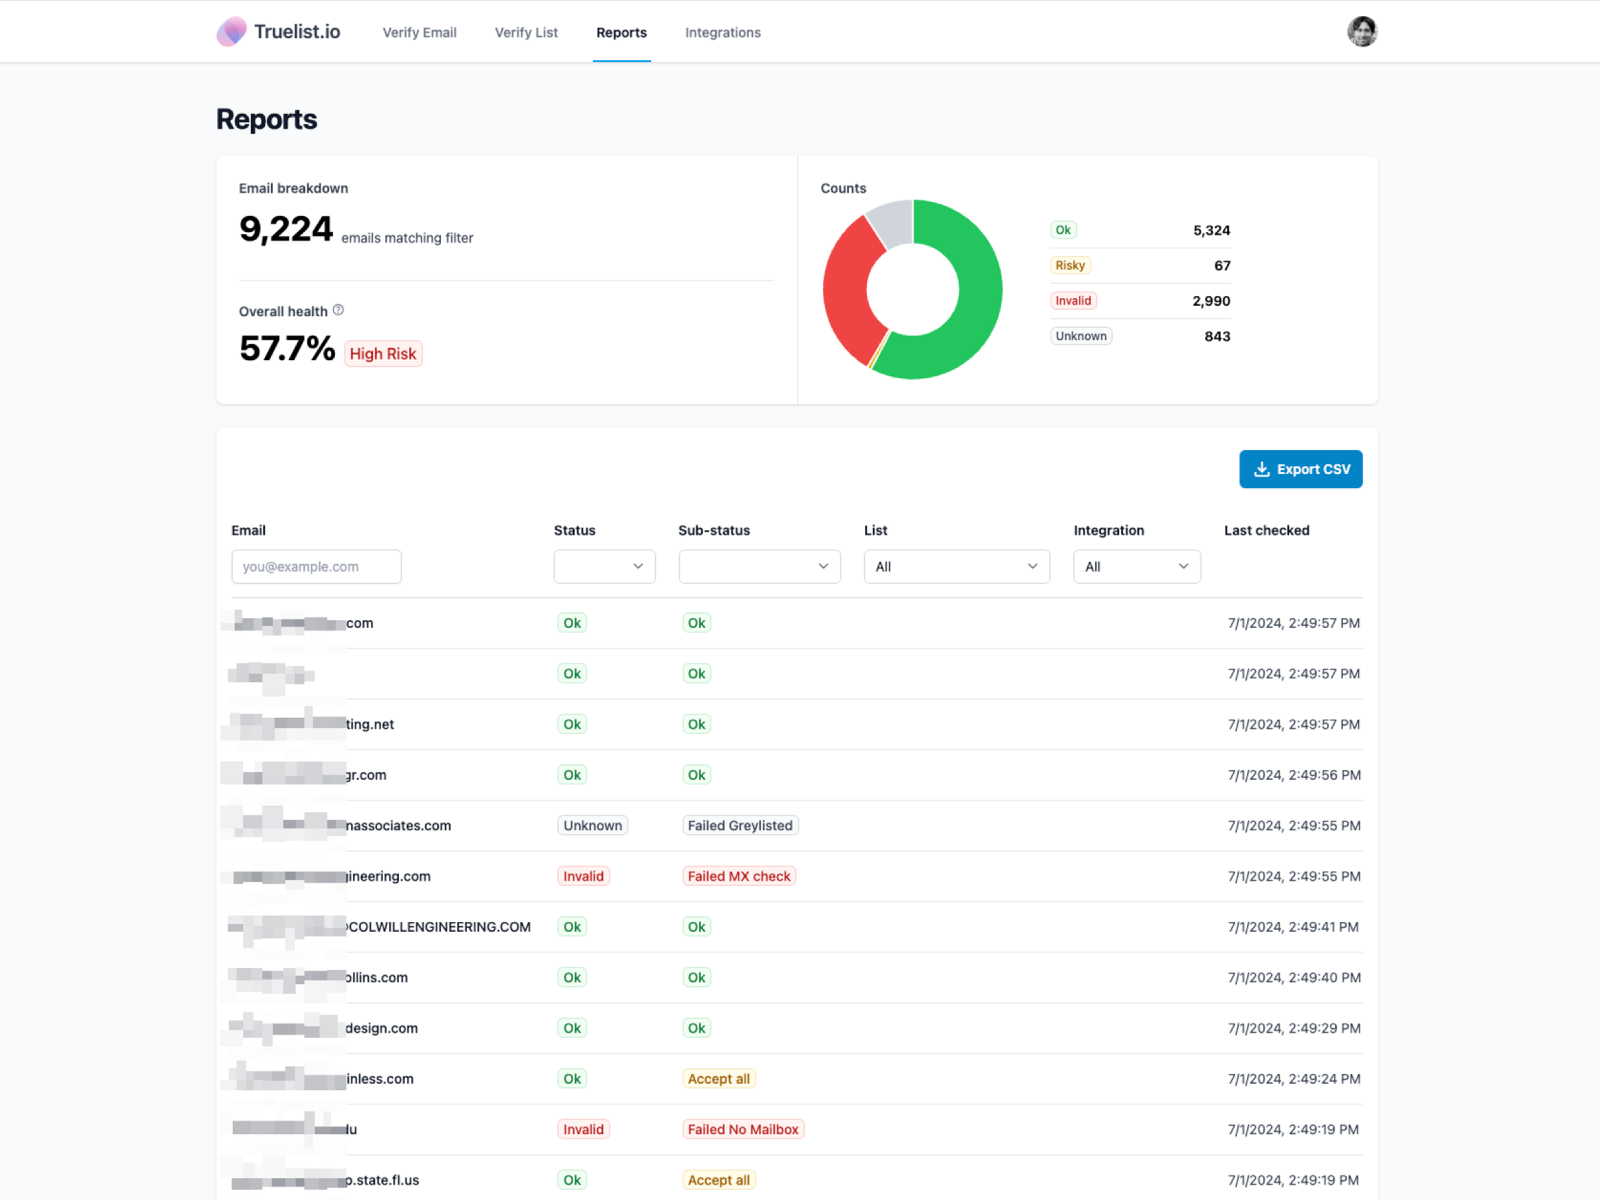The image size is (1600, 1200).
Task: Switch to the Verify List tab
Action: (x=526, y=32)
